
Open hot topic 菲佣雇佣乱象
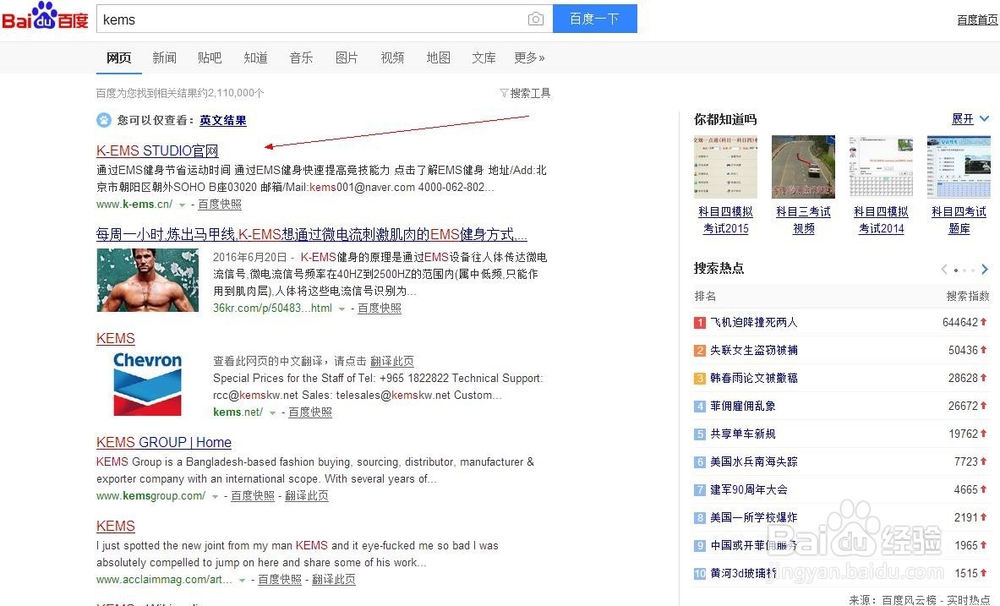pyautogui.click(x=743, y=406)
